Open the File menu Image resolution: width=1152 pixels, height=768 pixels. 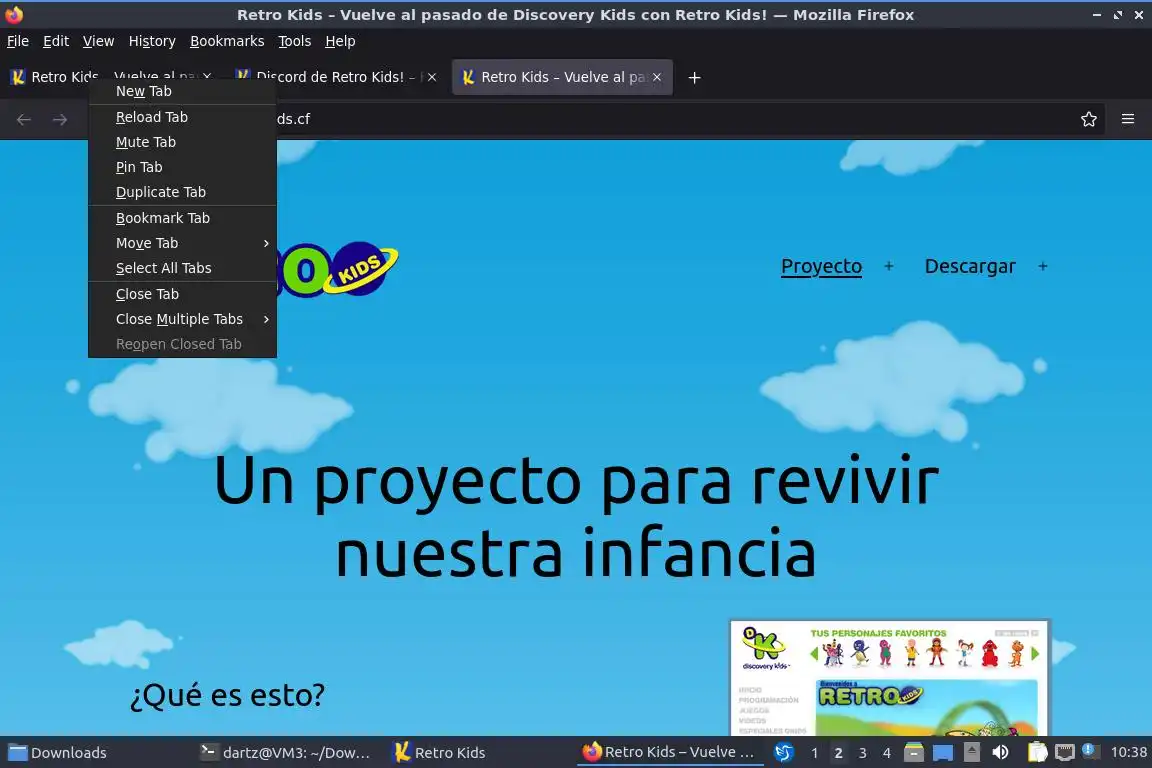point(18,41)
